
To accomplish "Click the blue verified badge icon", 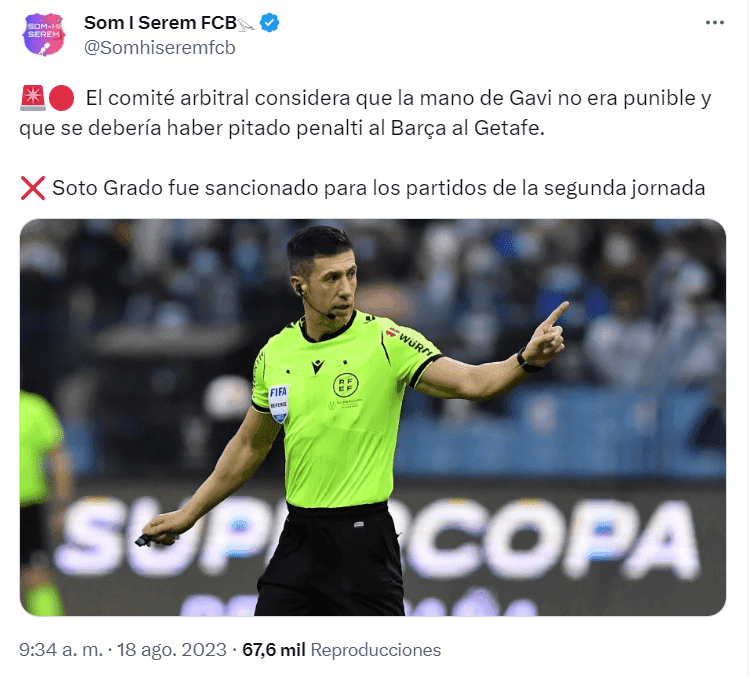I will click(269, 22).
